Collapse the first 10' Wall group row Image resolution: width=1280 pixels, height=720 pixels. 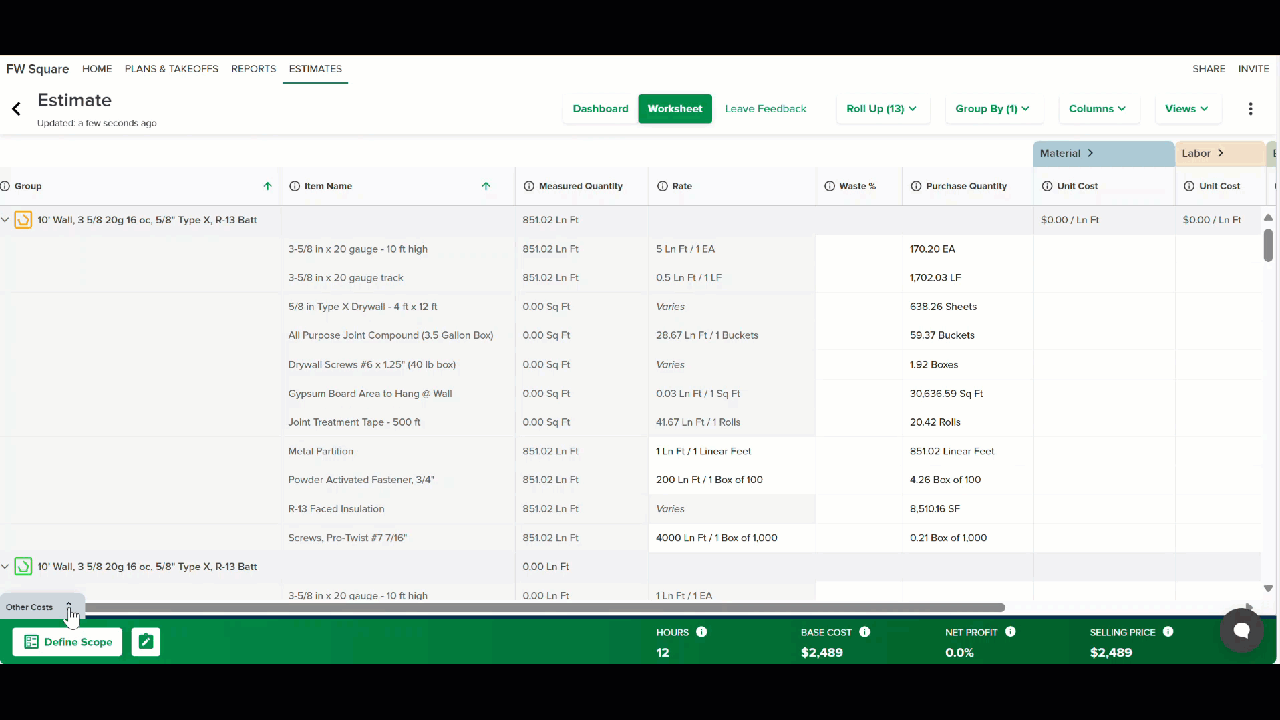coord(5,219)
